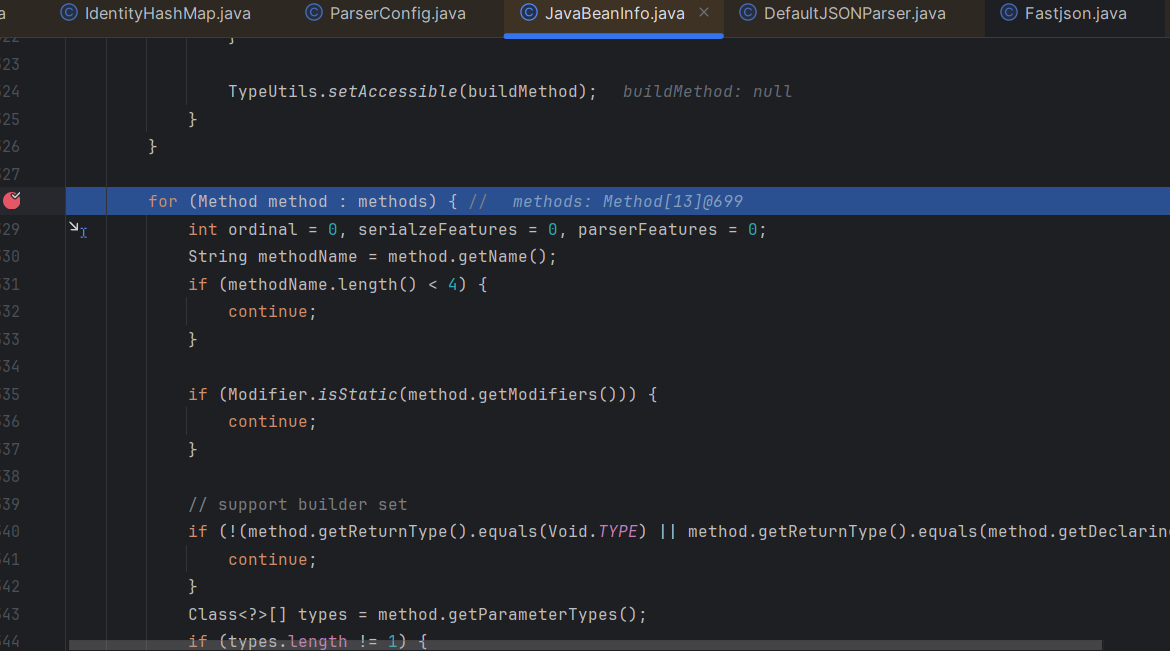Viewport: 1170px width, 651px height.
Task: Click the run-to-cursor arrow icon in gutter
Action: point(75,229)
